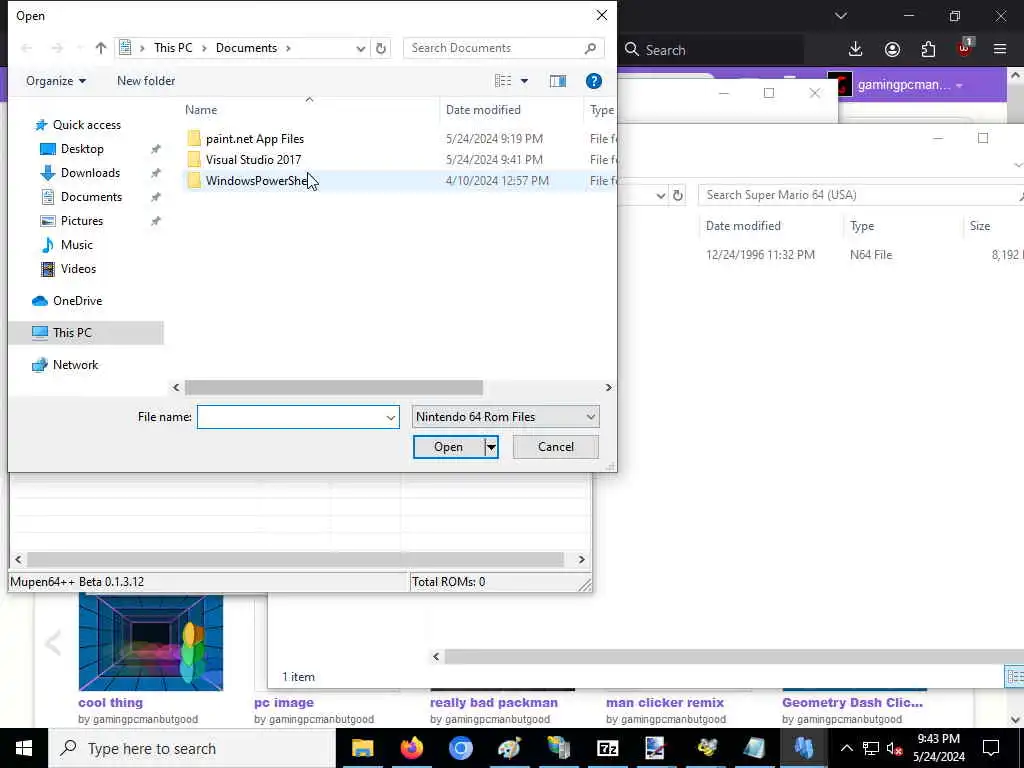Go to Music in navigation pane

pyautogui.click(x=76, y=245)
